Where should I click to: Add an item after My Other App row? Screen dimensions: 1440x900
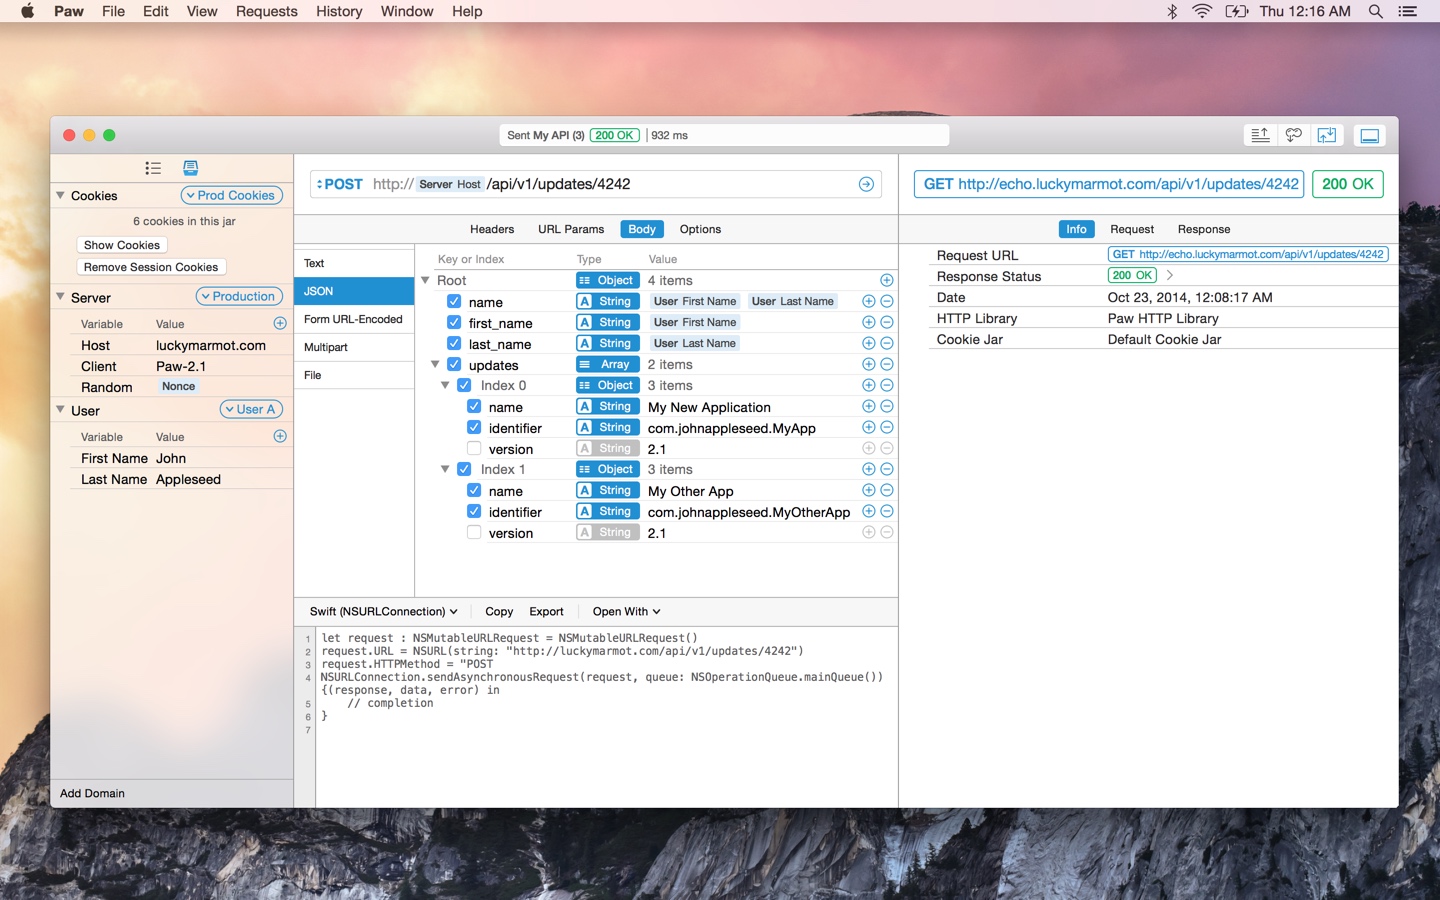(868, 490)
